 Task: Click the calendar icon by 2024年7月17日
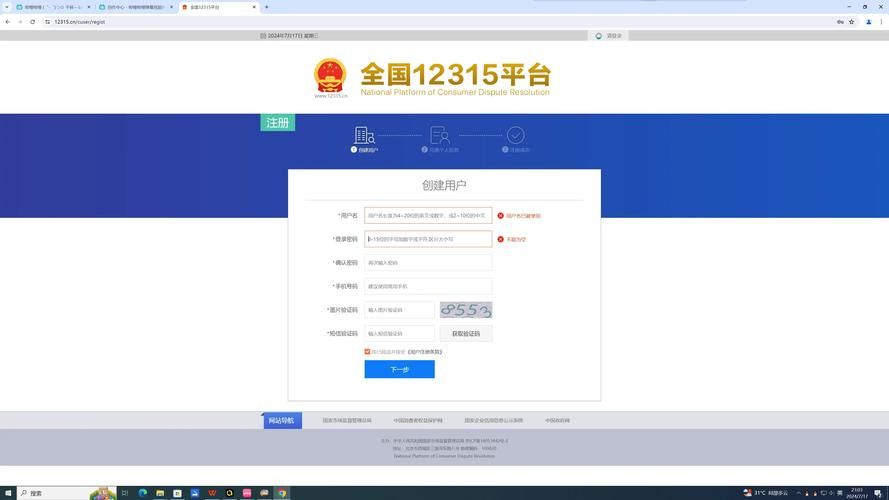263,36
